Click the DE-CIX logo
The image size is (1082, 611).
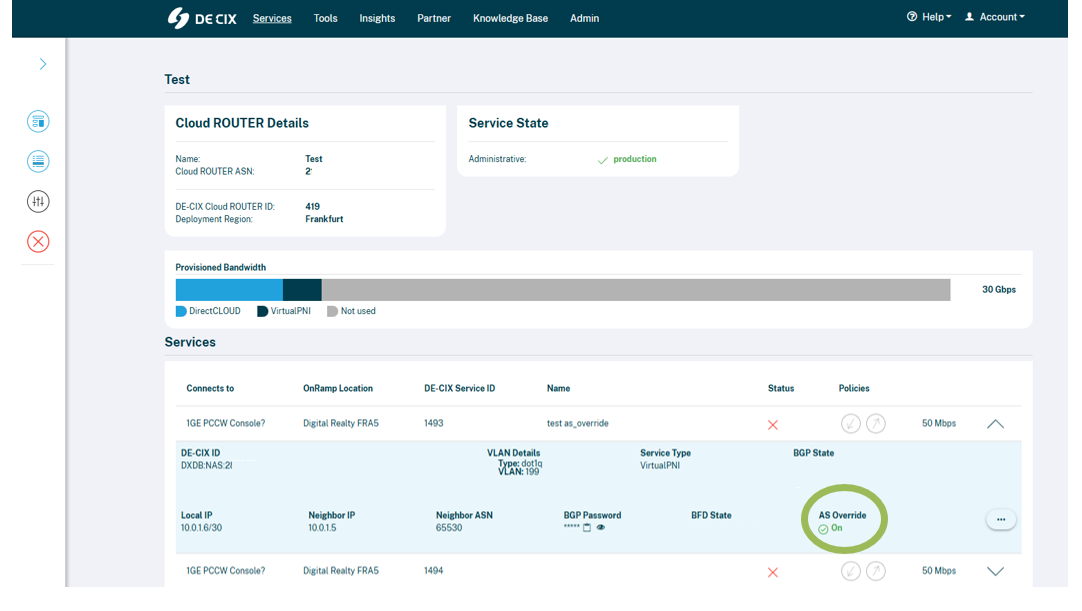pos(201,18)
